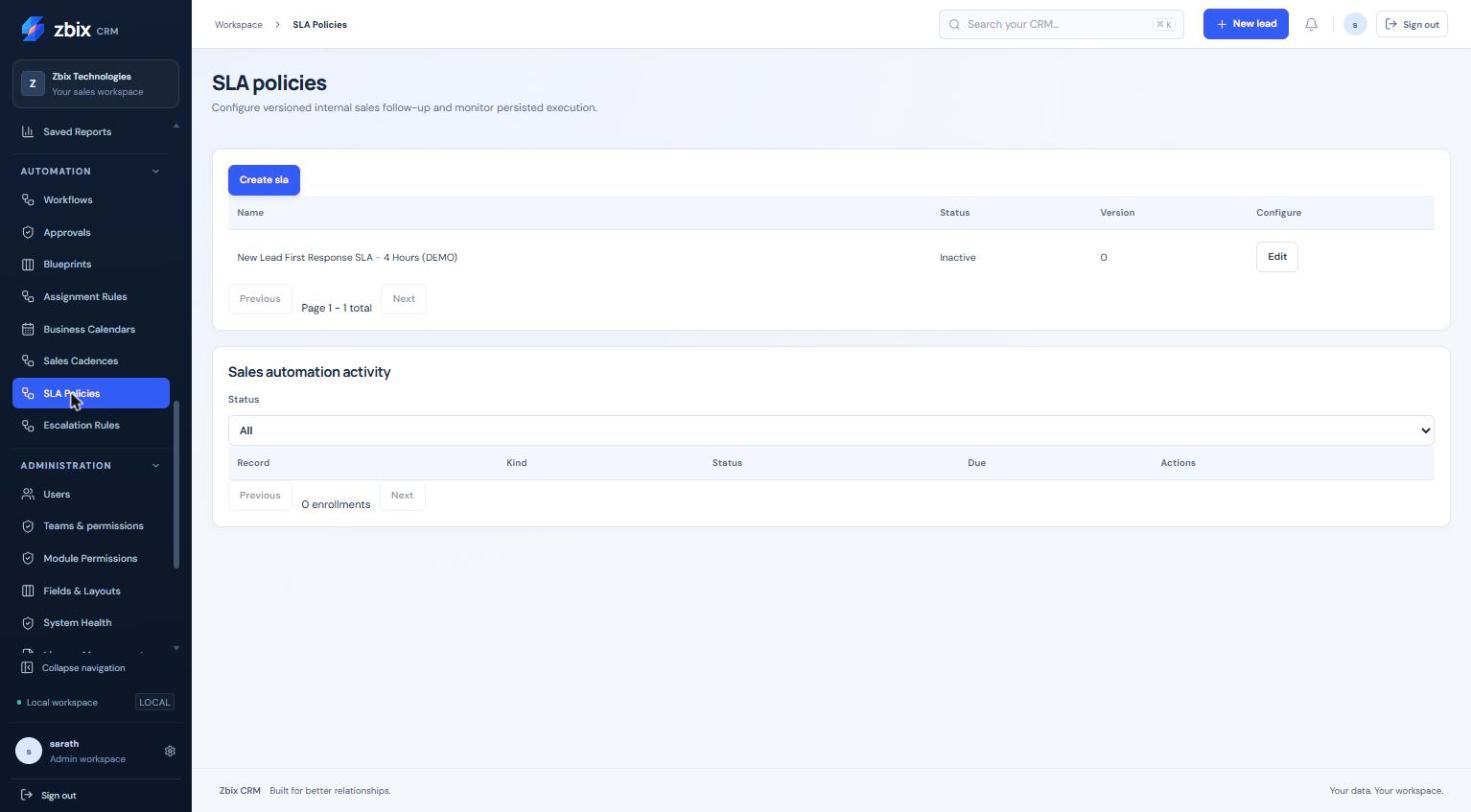The height and width of the screenshot is (812, 1471).
Task: Focus the Search your CRM field
Action: (x=1061, y=24)
